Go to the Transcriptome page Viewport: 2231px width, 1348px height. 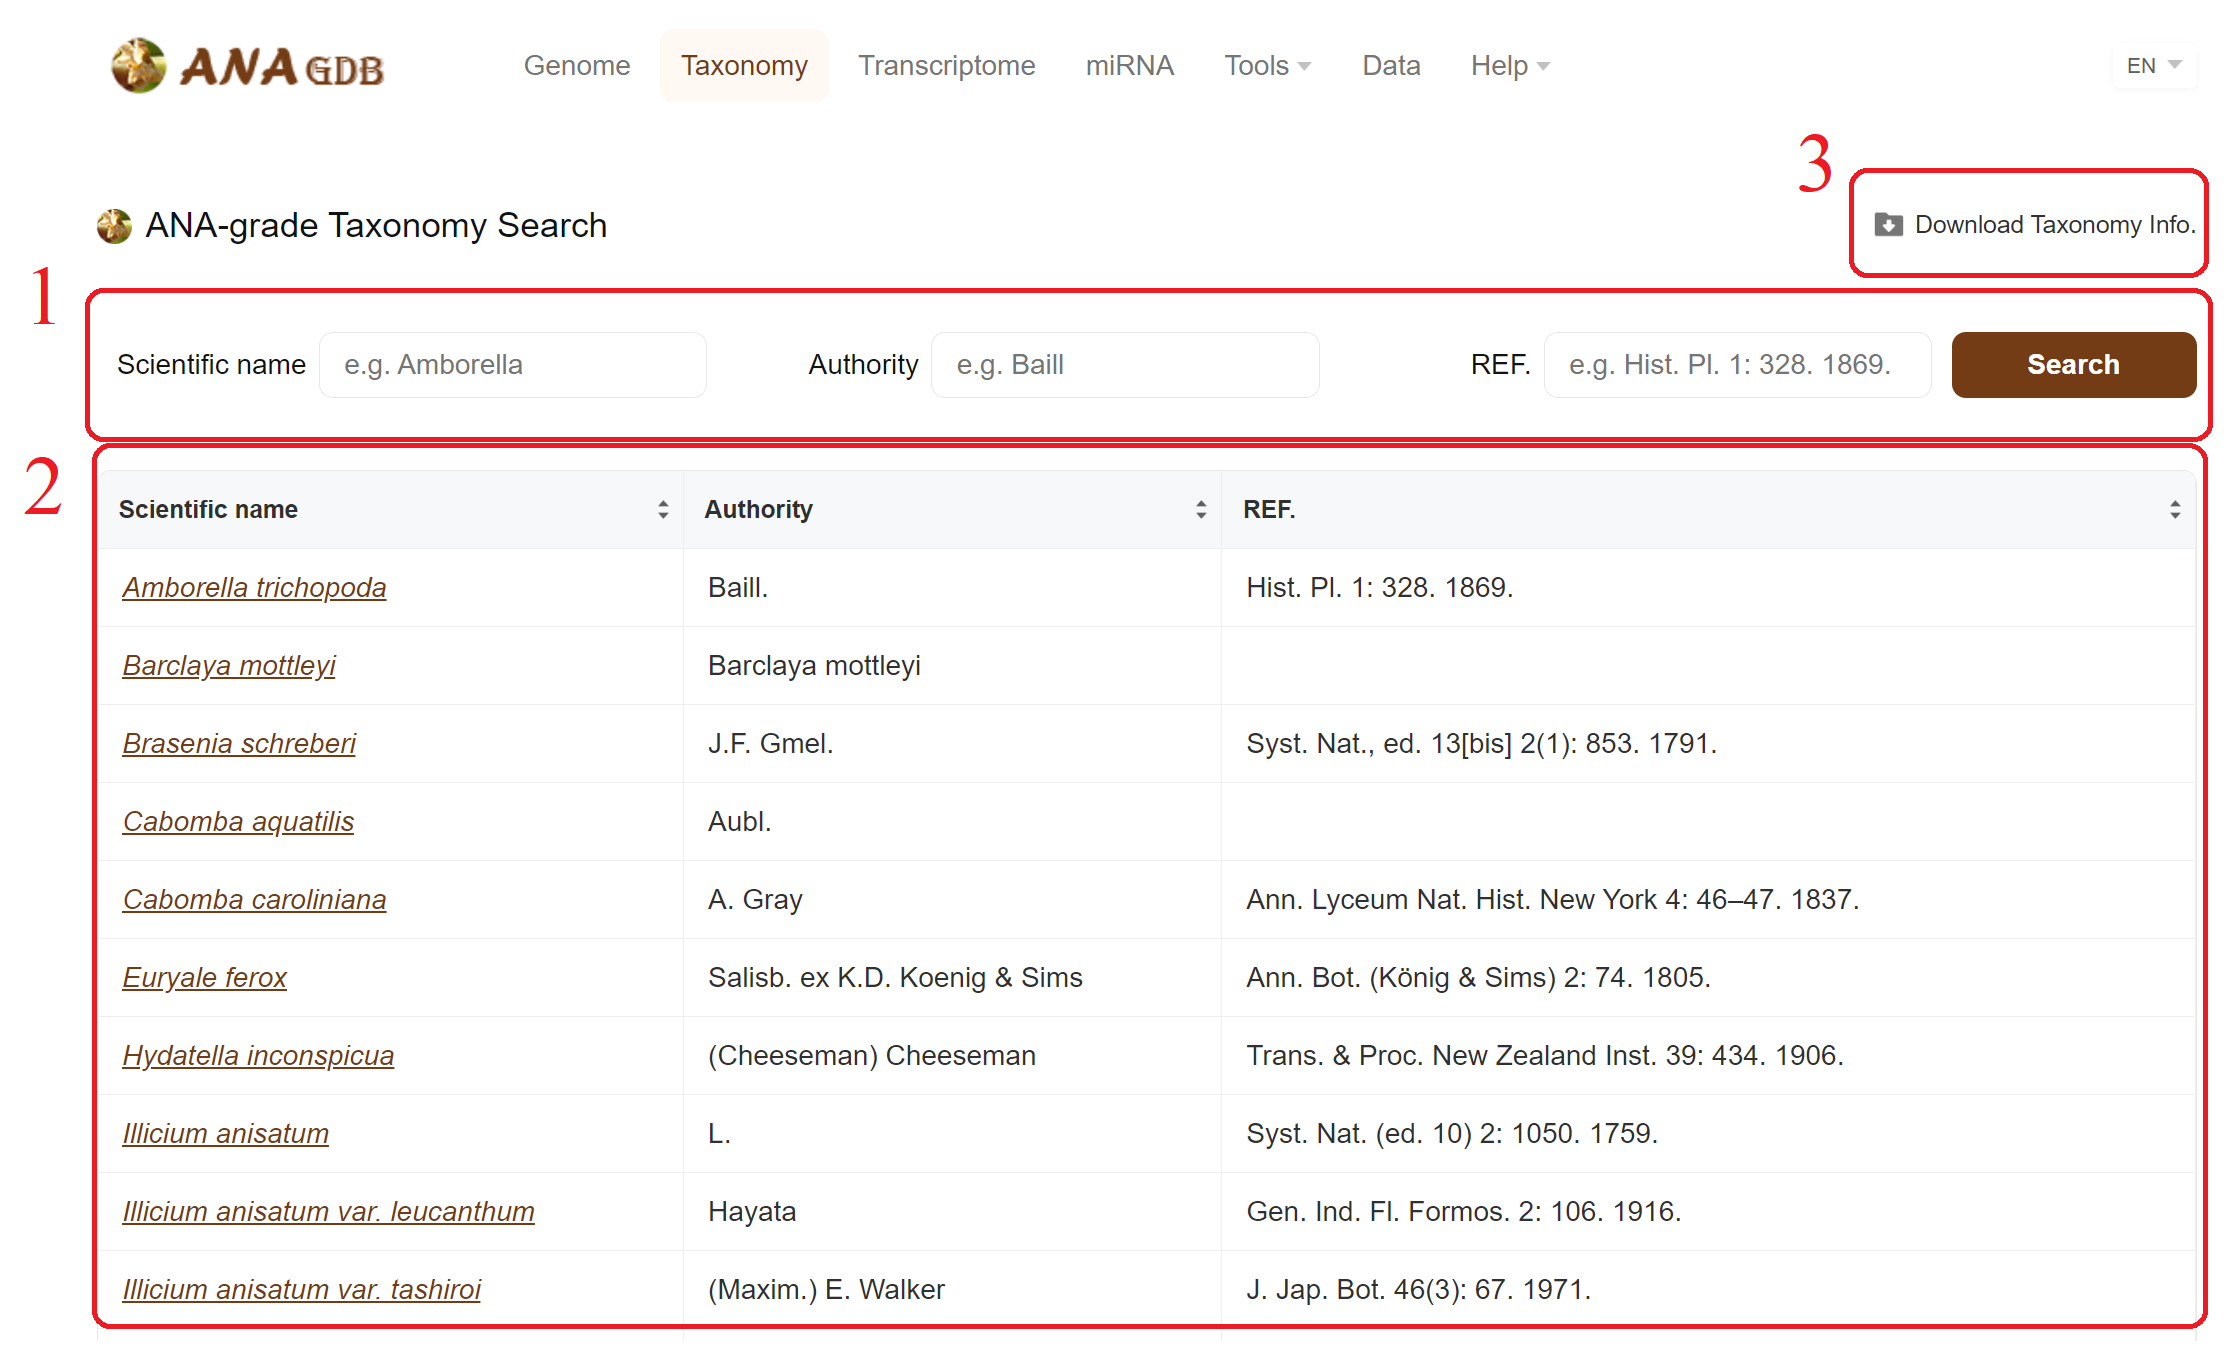946,66
